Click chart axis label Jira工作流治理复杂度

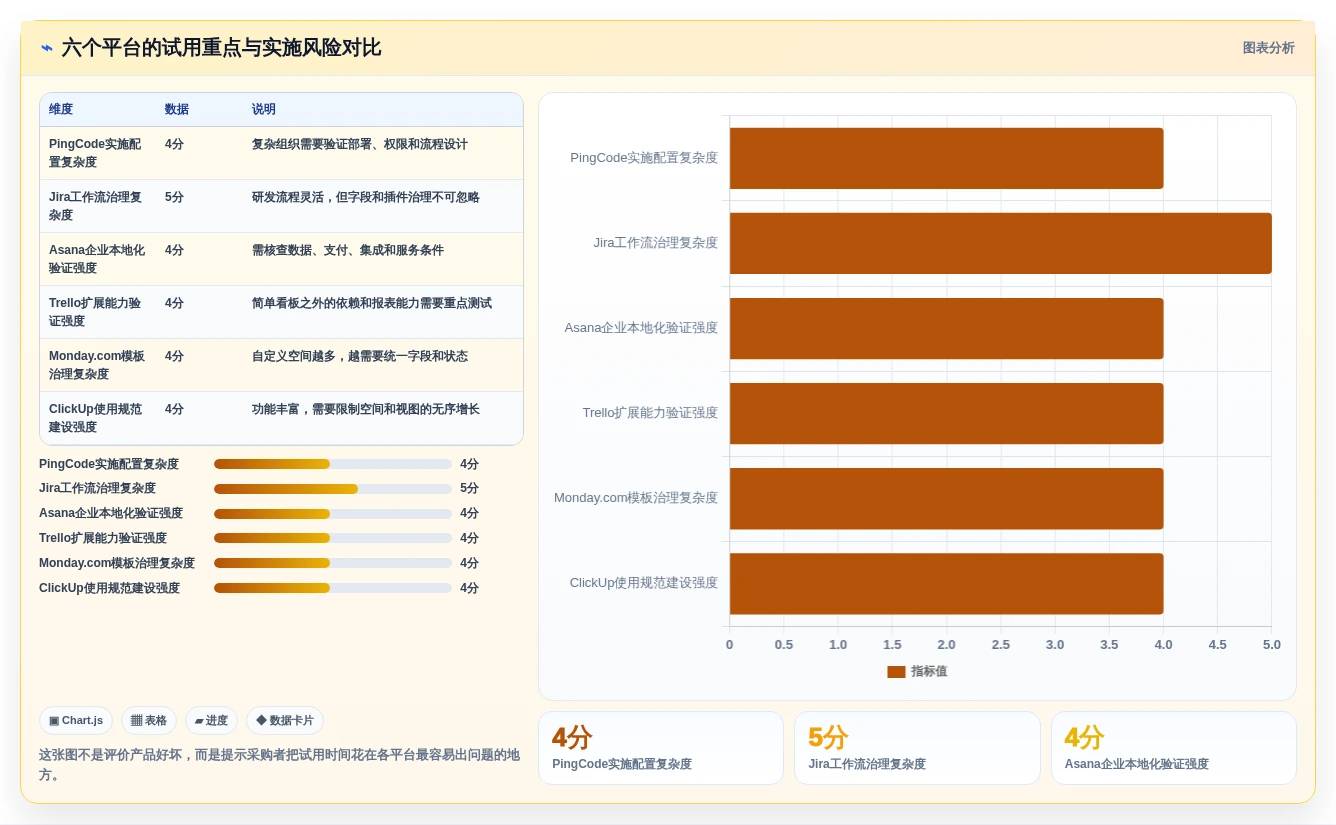(x=655, y=243)
